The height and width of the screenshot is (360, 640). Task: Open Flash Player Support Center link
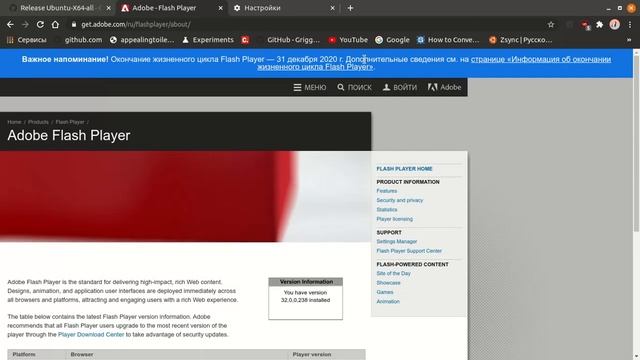(x=409, y=251)
